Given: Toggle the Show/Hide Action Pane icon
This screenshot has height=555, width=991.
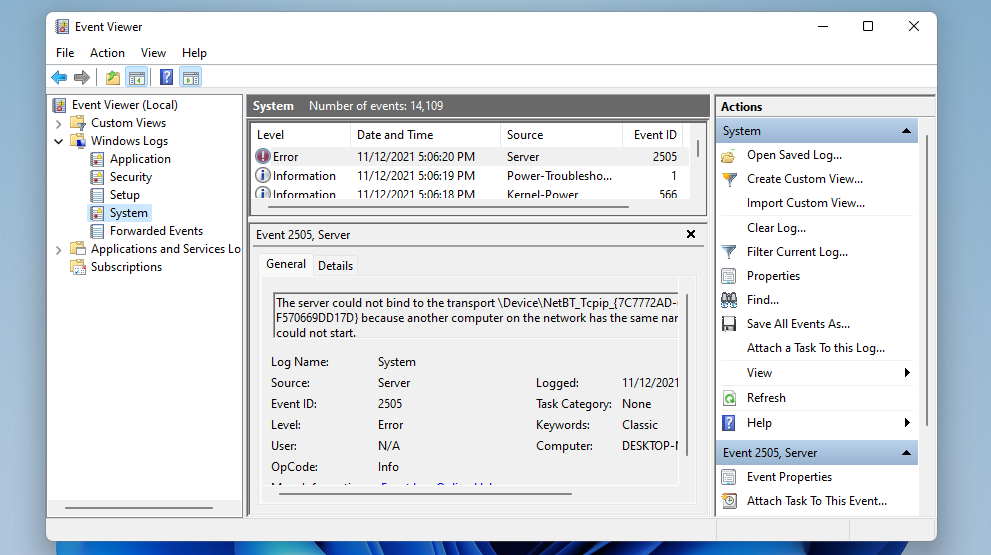Looking at the screenshot, I should 191,78.
